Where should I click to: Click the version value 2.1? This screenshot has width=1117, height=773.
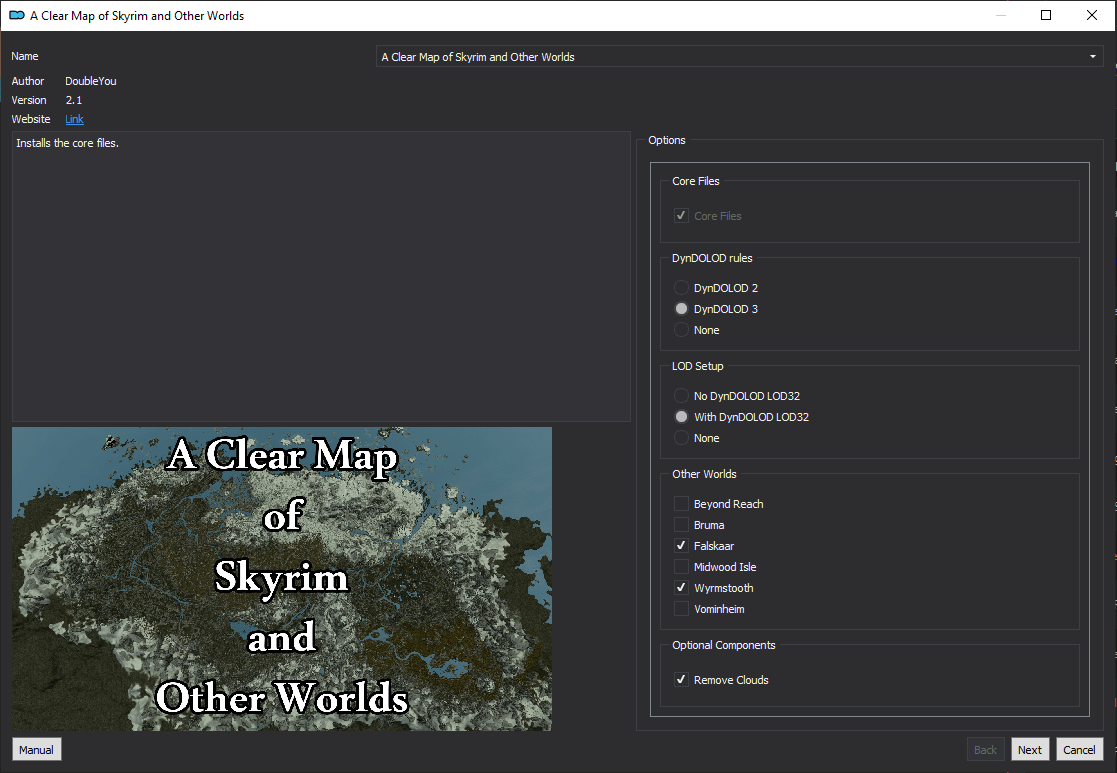tap(73, 100)
